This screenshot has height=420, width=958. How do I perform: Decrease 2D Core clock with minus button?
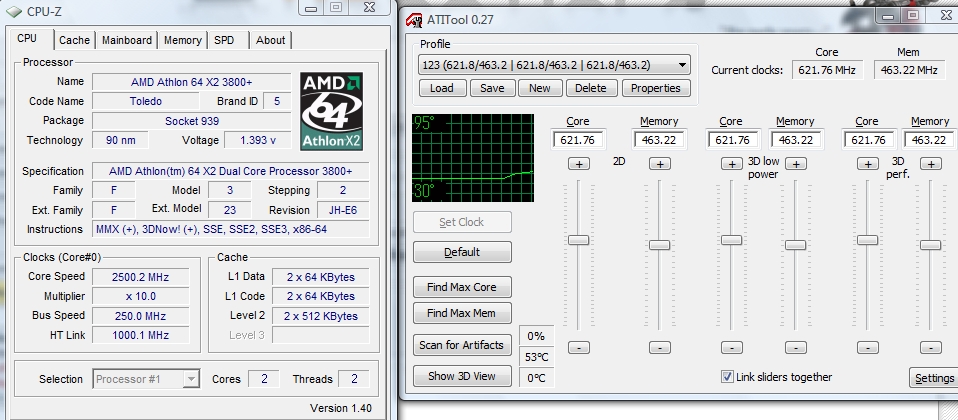[579, 348]
